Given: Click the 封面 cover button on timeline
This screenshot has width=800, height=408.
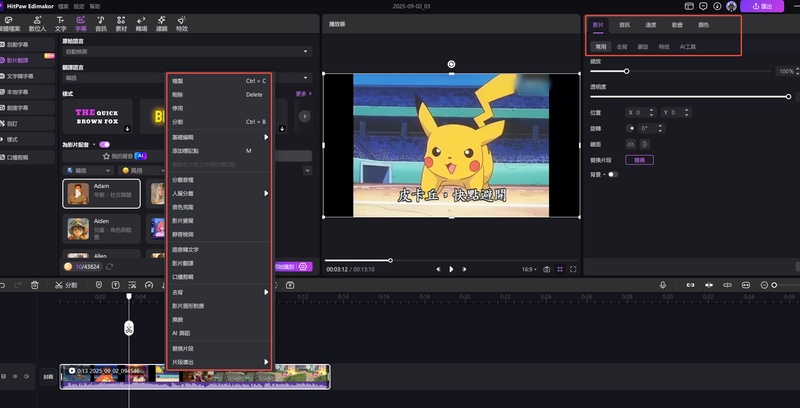Looking at the screenshot, I should [x=48, y=377].
